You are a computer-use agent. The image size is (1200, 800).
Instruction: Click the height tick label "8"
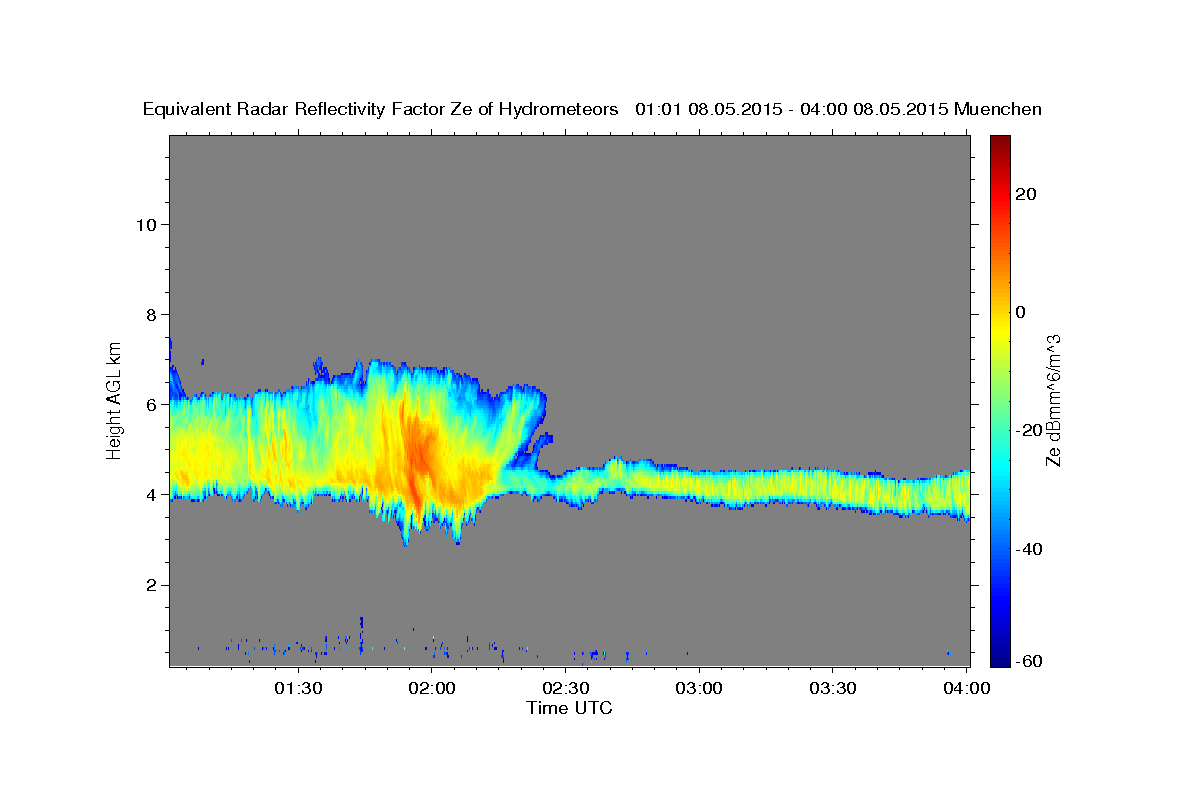tap(149, 315)
